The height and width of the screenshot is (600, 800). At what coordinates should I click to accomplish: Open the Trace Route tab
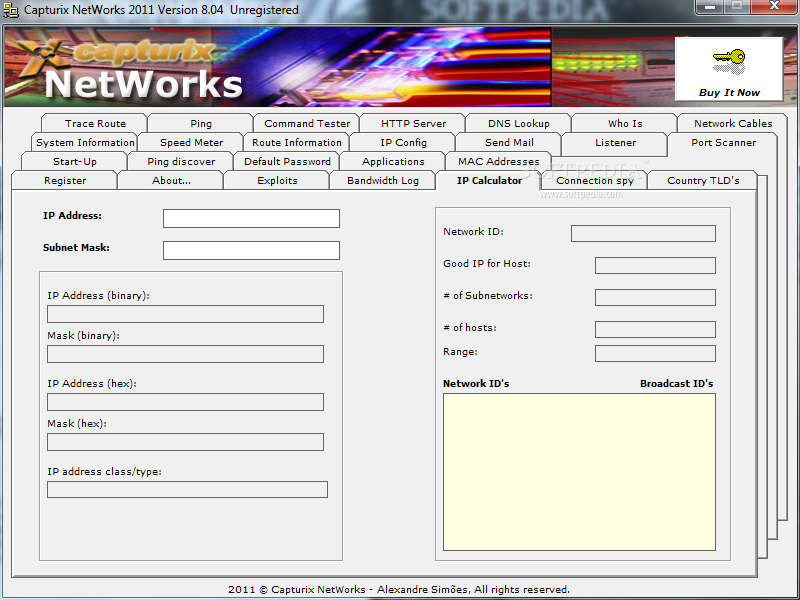[x=95, y=123]
